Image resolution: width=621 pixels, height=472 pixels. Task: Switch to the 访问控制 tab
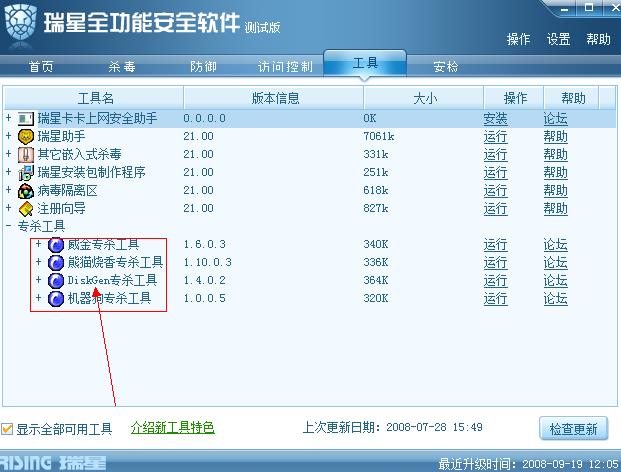285,66
